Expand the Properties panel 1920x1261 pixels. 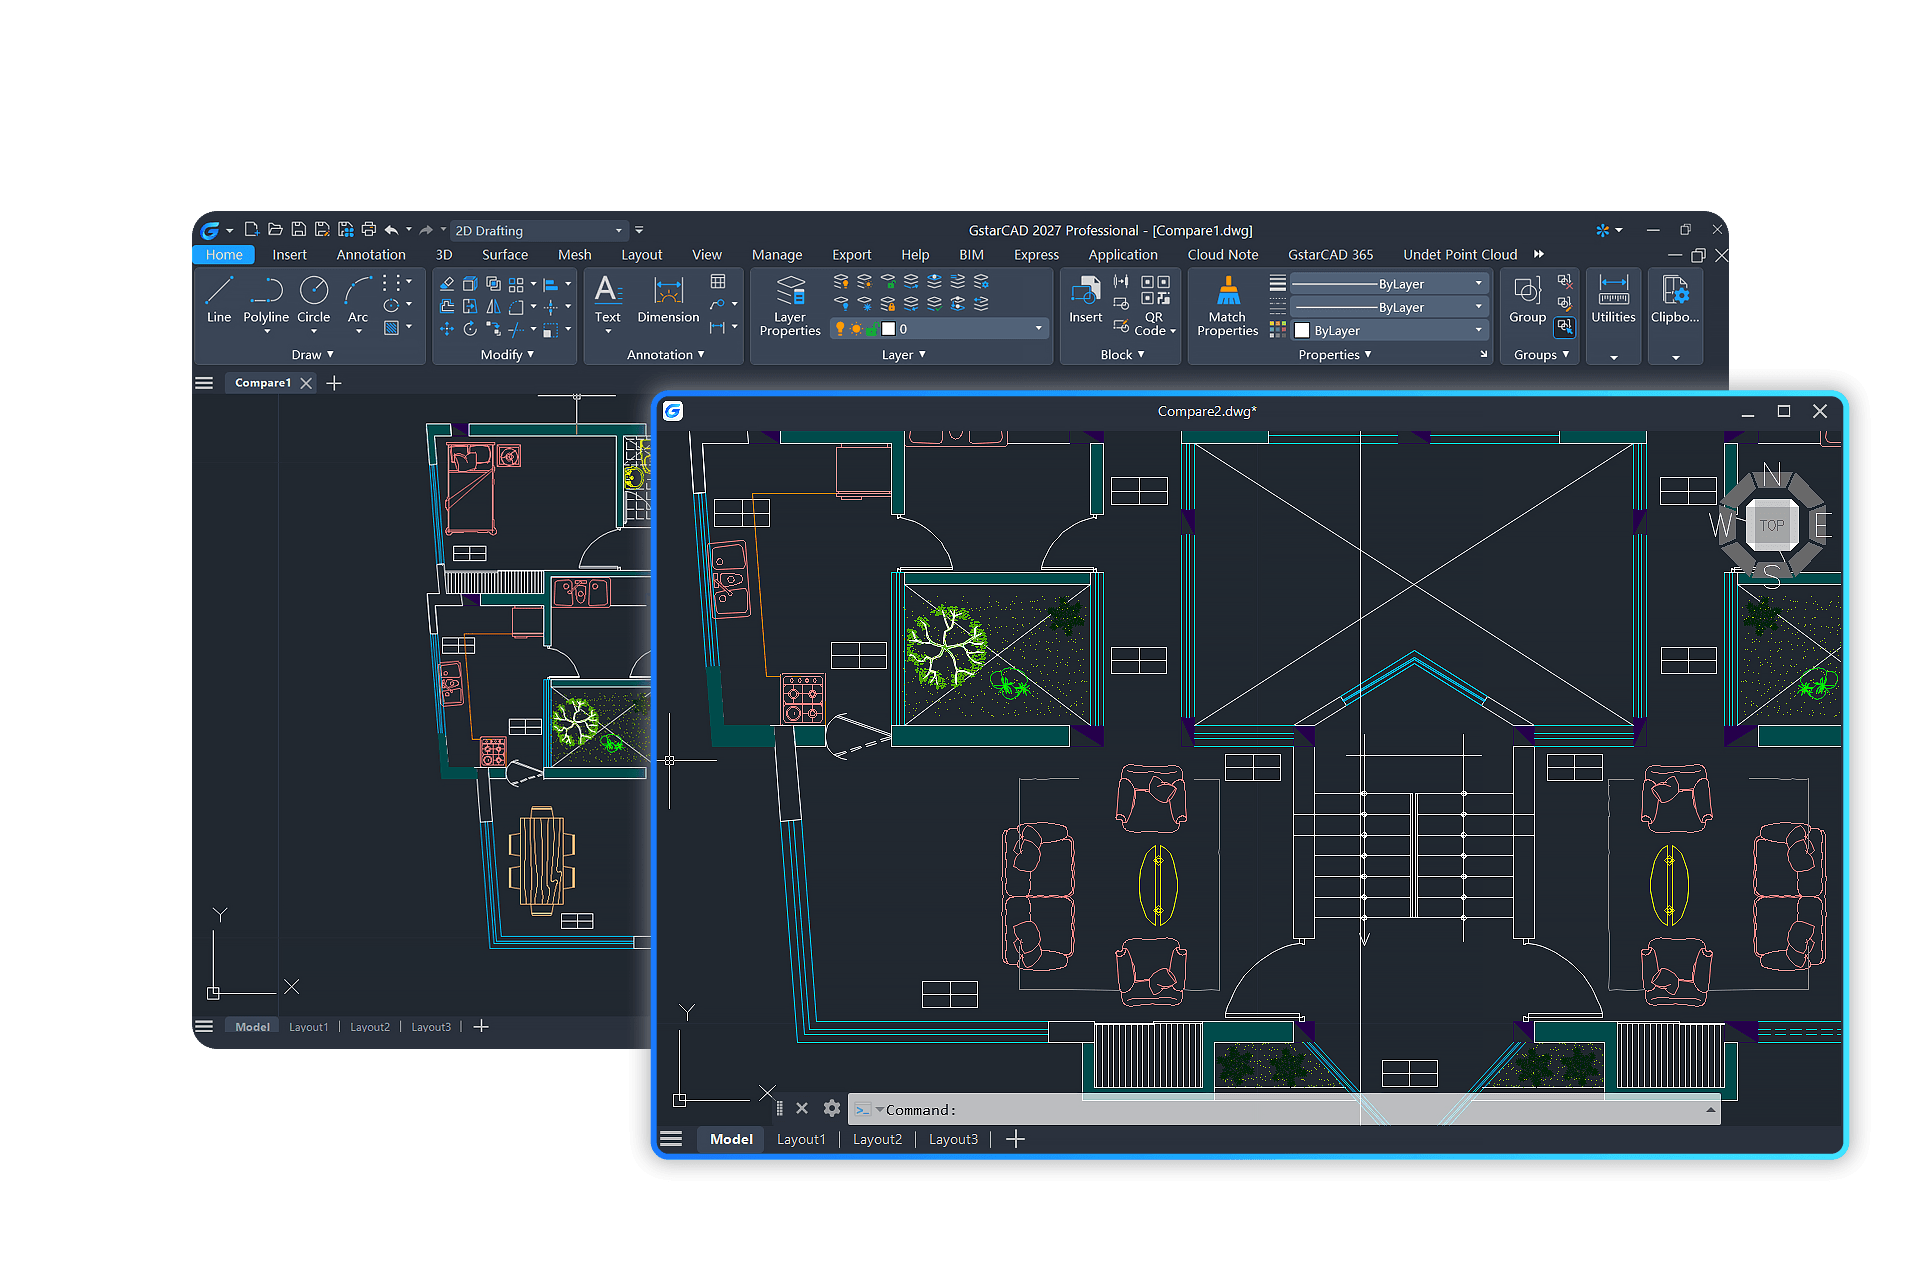pyautogui.click(x=1334, y=355)
